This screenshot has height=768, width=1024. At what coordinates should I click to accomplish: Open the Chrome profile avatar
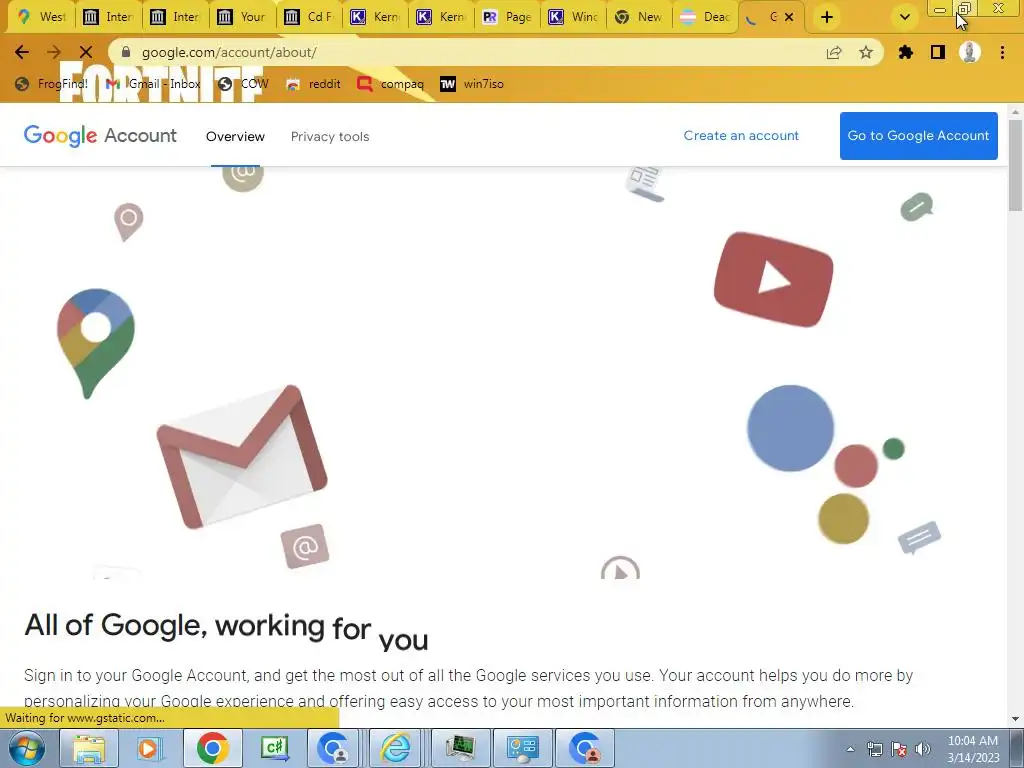tap(970, 52)
